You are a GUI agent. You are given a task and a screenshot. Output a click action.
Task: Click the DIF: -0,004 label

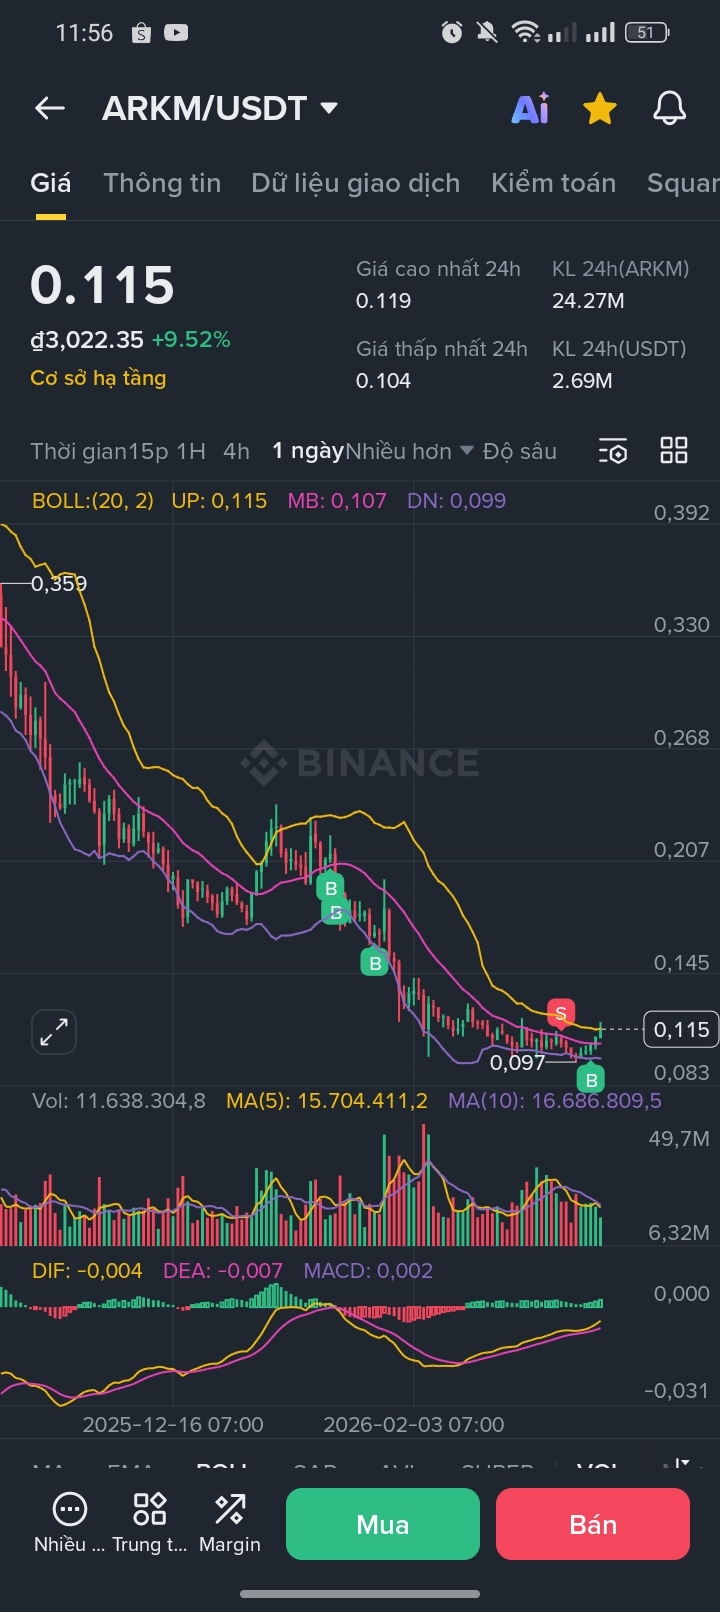coord(87,1271)
